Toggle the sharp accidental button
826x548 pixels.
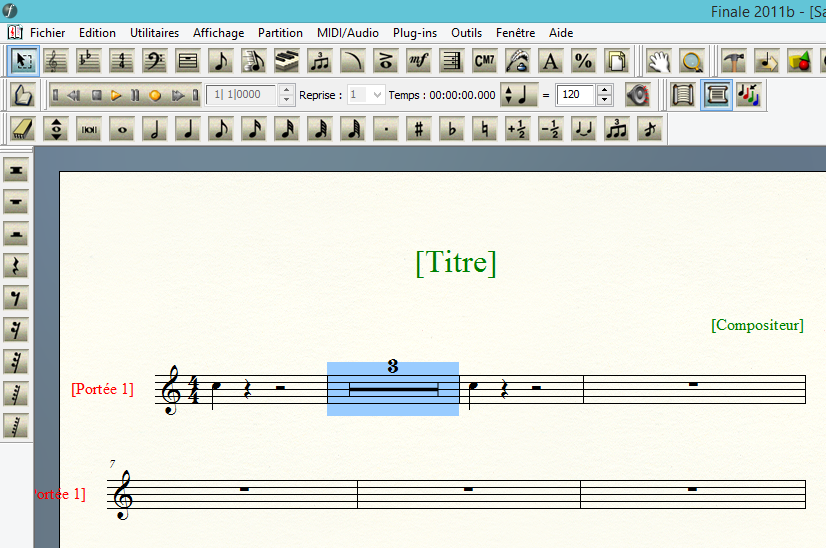419,129
